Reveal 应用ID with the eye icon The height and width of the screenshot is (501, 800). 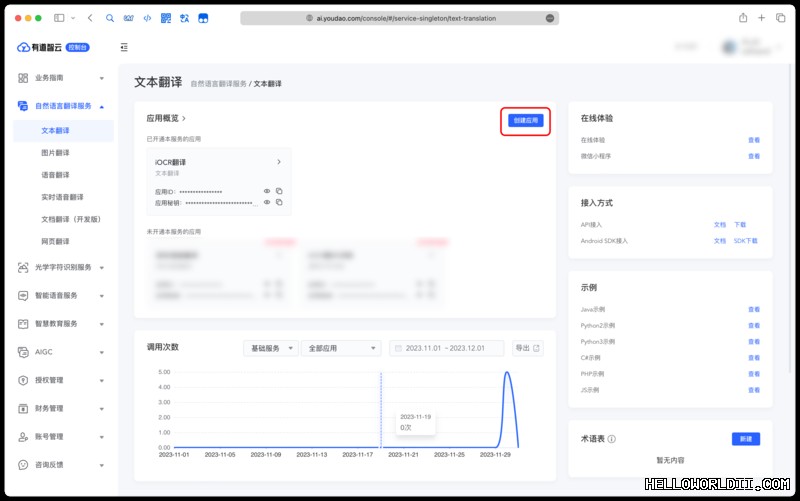coord(267,191)
